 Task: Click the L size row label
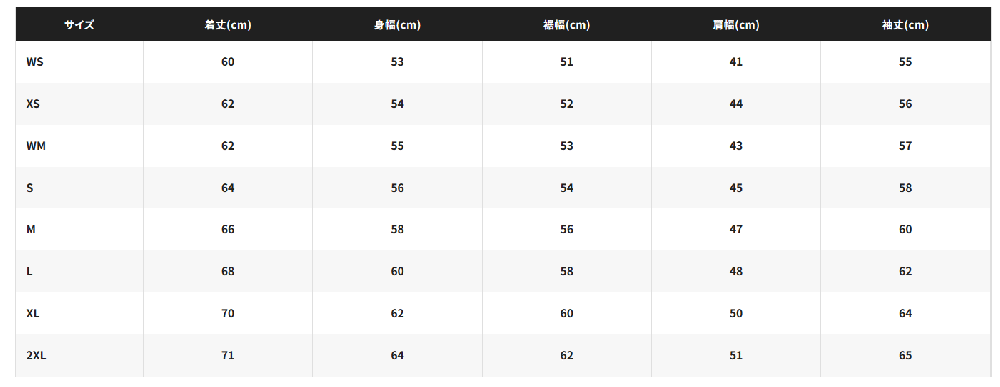[x=29, y=272]
